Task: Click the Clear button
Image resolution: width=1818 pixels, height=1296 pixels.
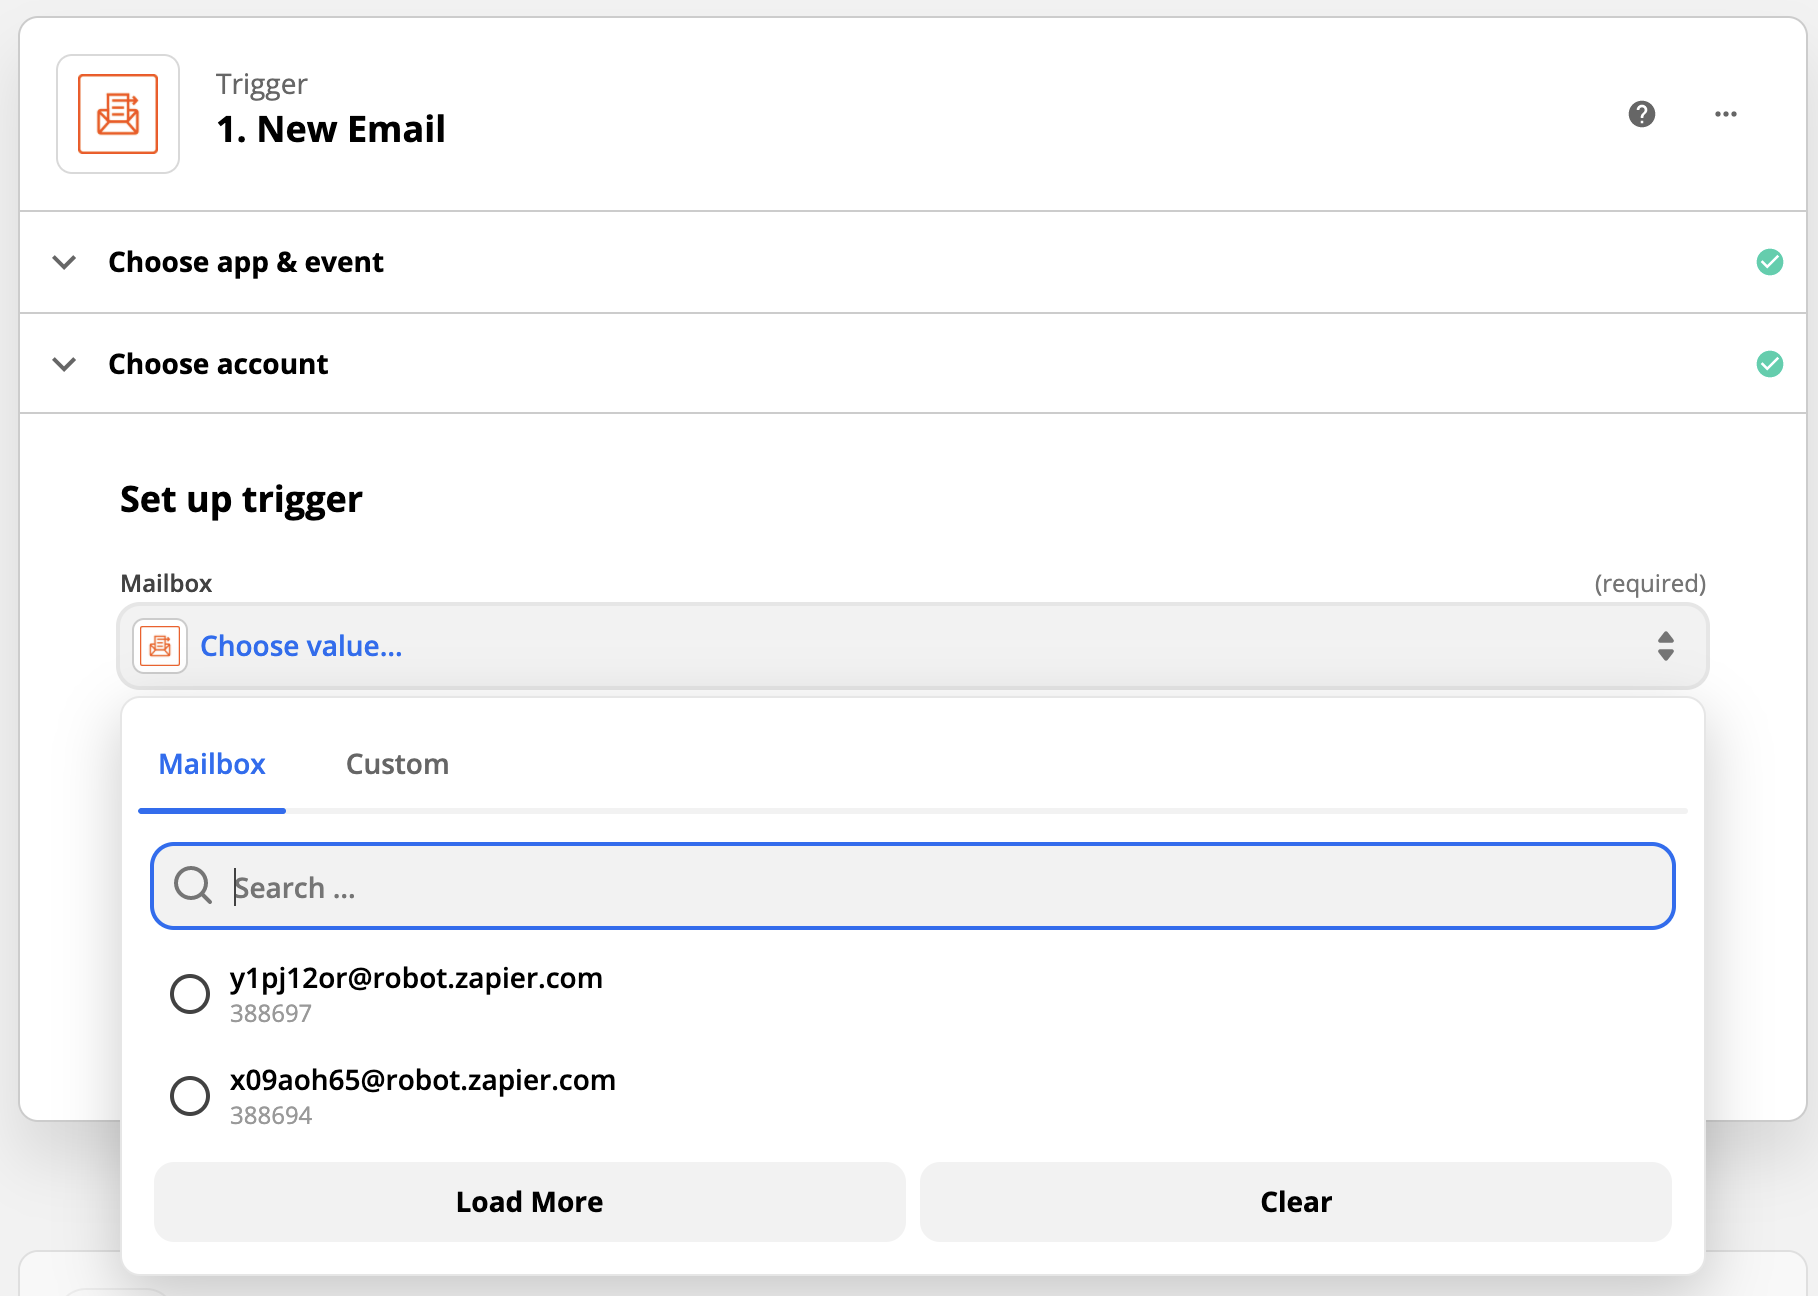Action: click(1296, 1202)
